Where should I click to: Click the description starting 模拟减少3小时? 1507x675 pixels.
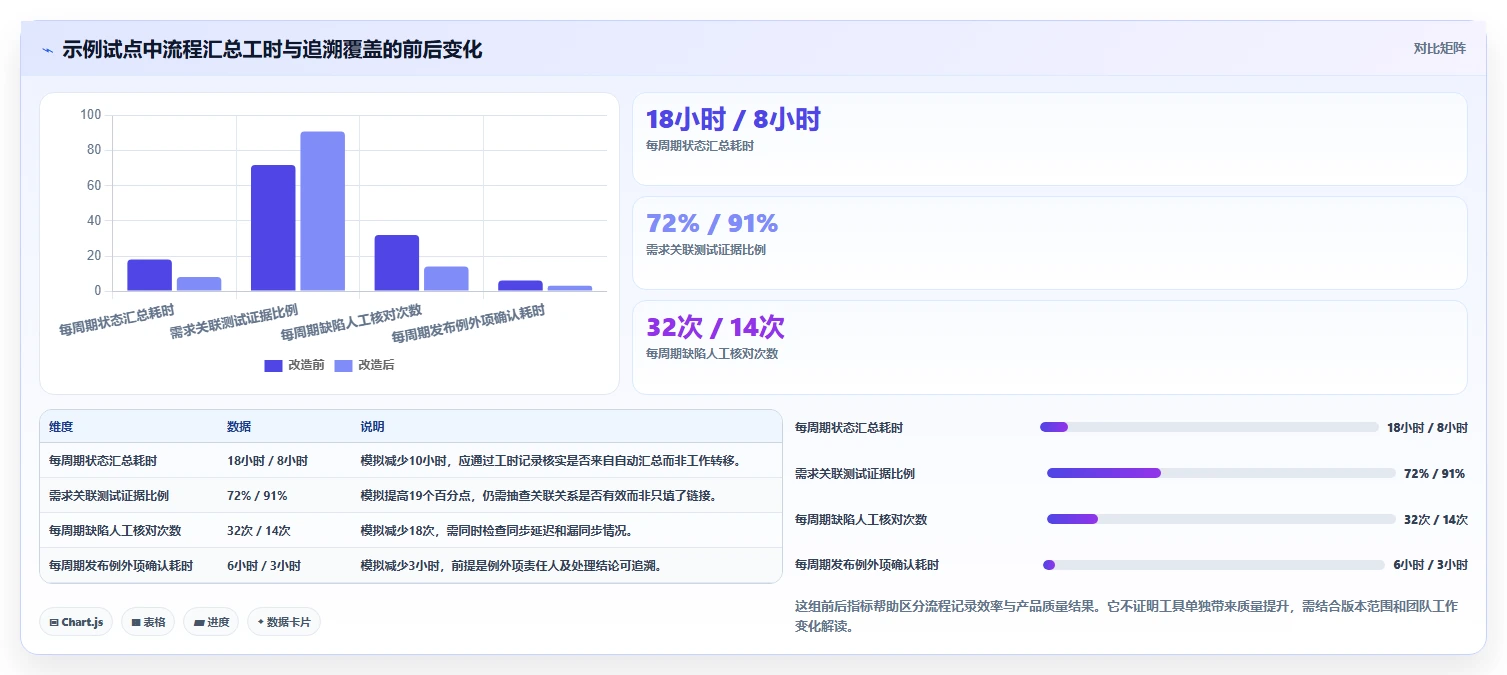tap(512, 565)
